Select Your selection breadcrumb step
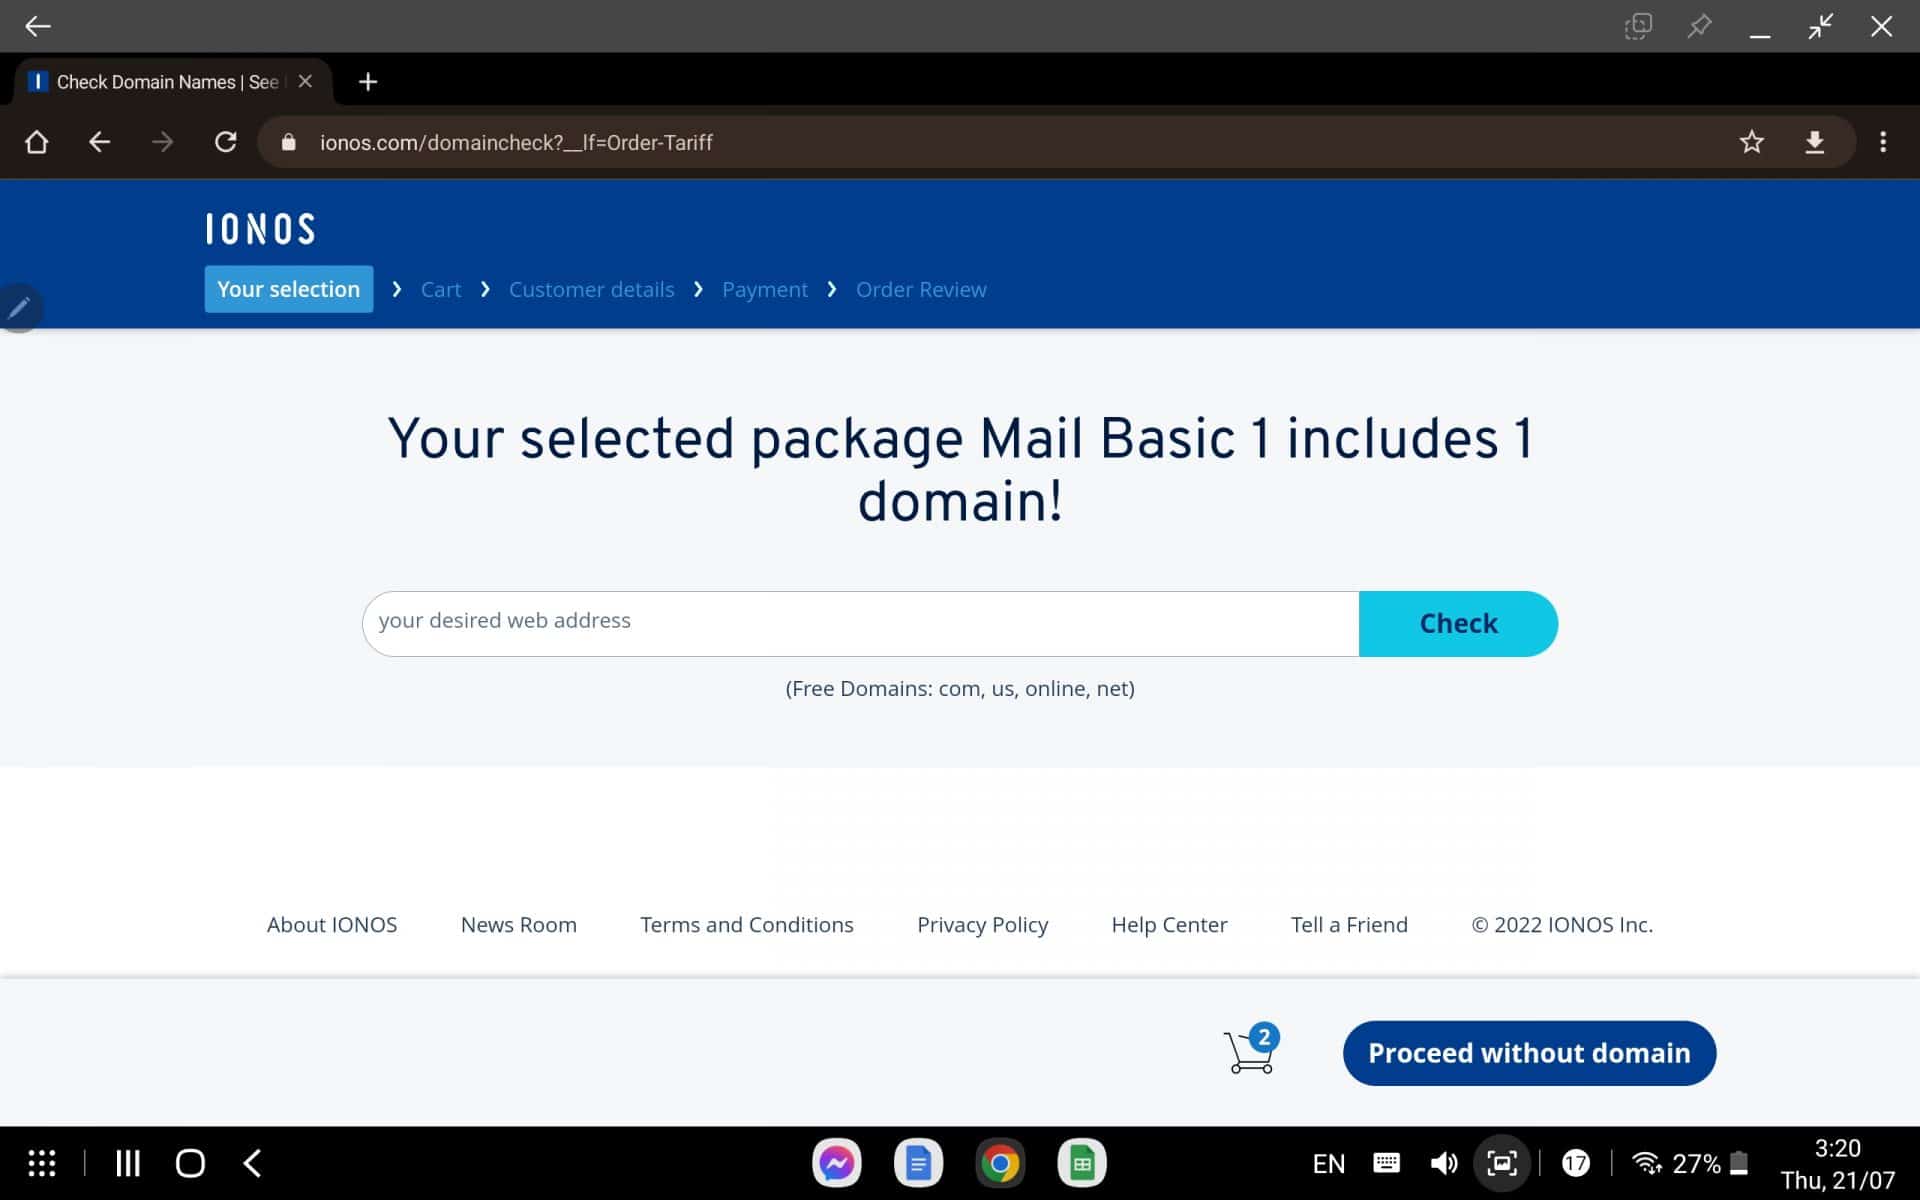The height and width of the screenshot is (1200, 1920). (x=288, y=289)
